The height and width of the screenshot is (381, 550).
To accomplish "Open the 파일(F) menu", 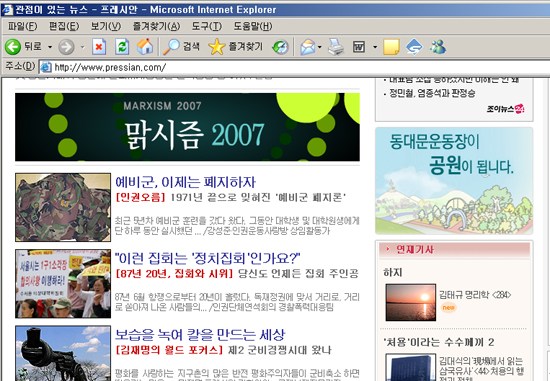I will click(x=22, y=26).
